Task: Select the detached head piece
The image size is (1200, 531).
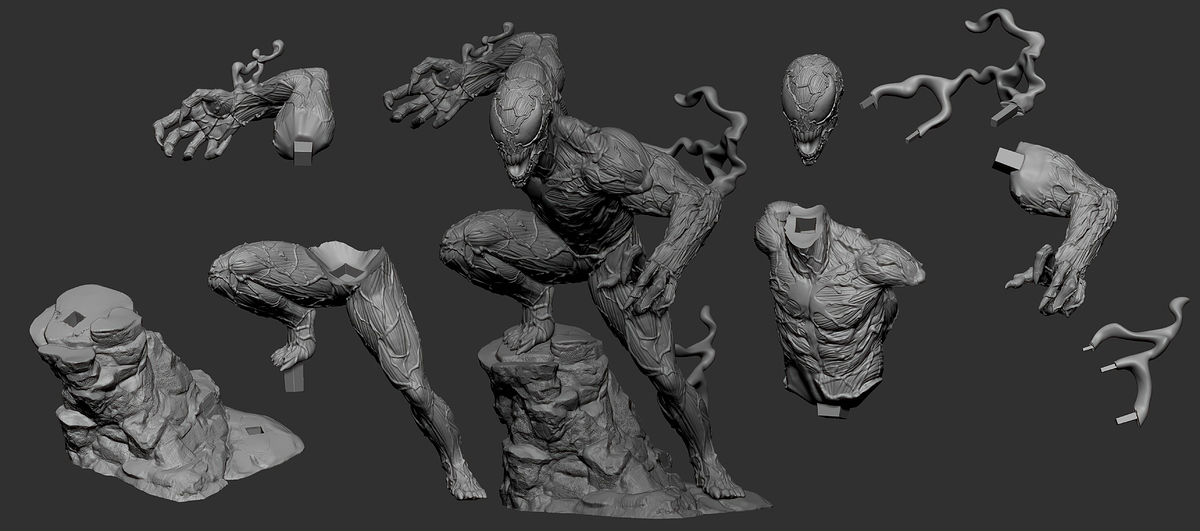Action: pos(812,108)
